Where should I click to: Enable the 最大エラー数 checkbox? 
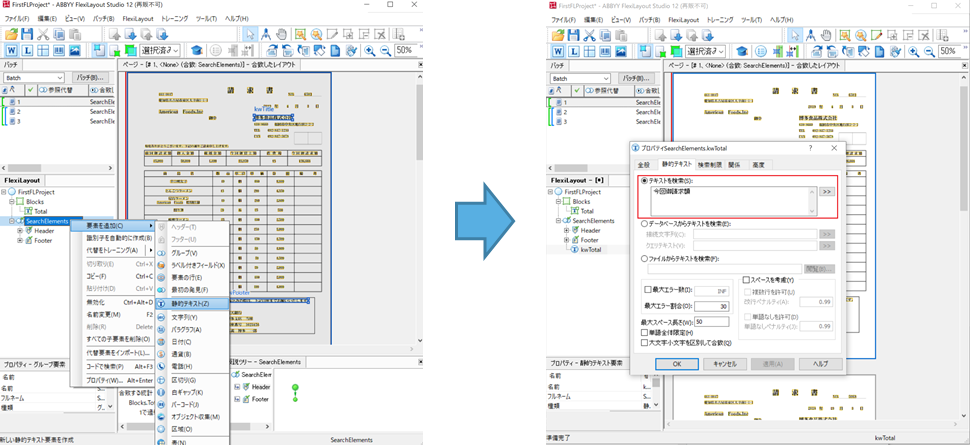[648, 289]
